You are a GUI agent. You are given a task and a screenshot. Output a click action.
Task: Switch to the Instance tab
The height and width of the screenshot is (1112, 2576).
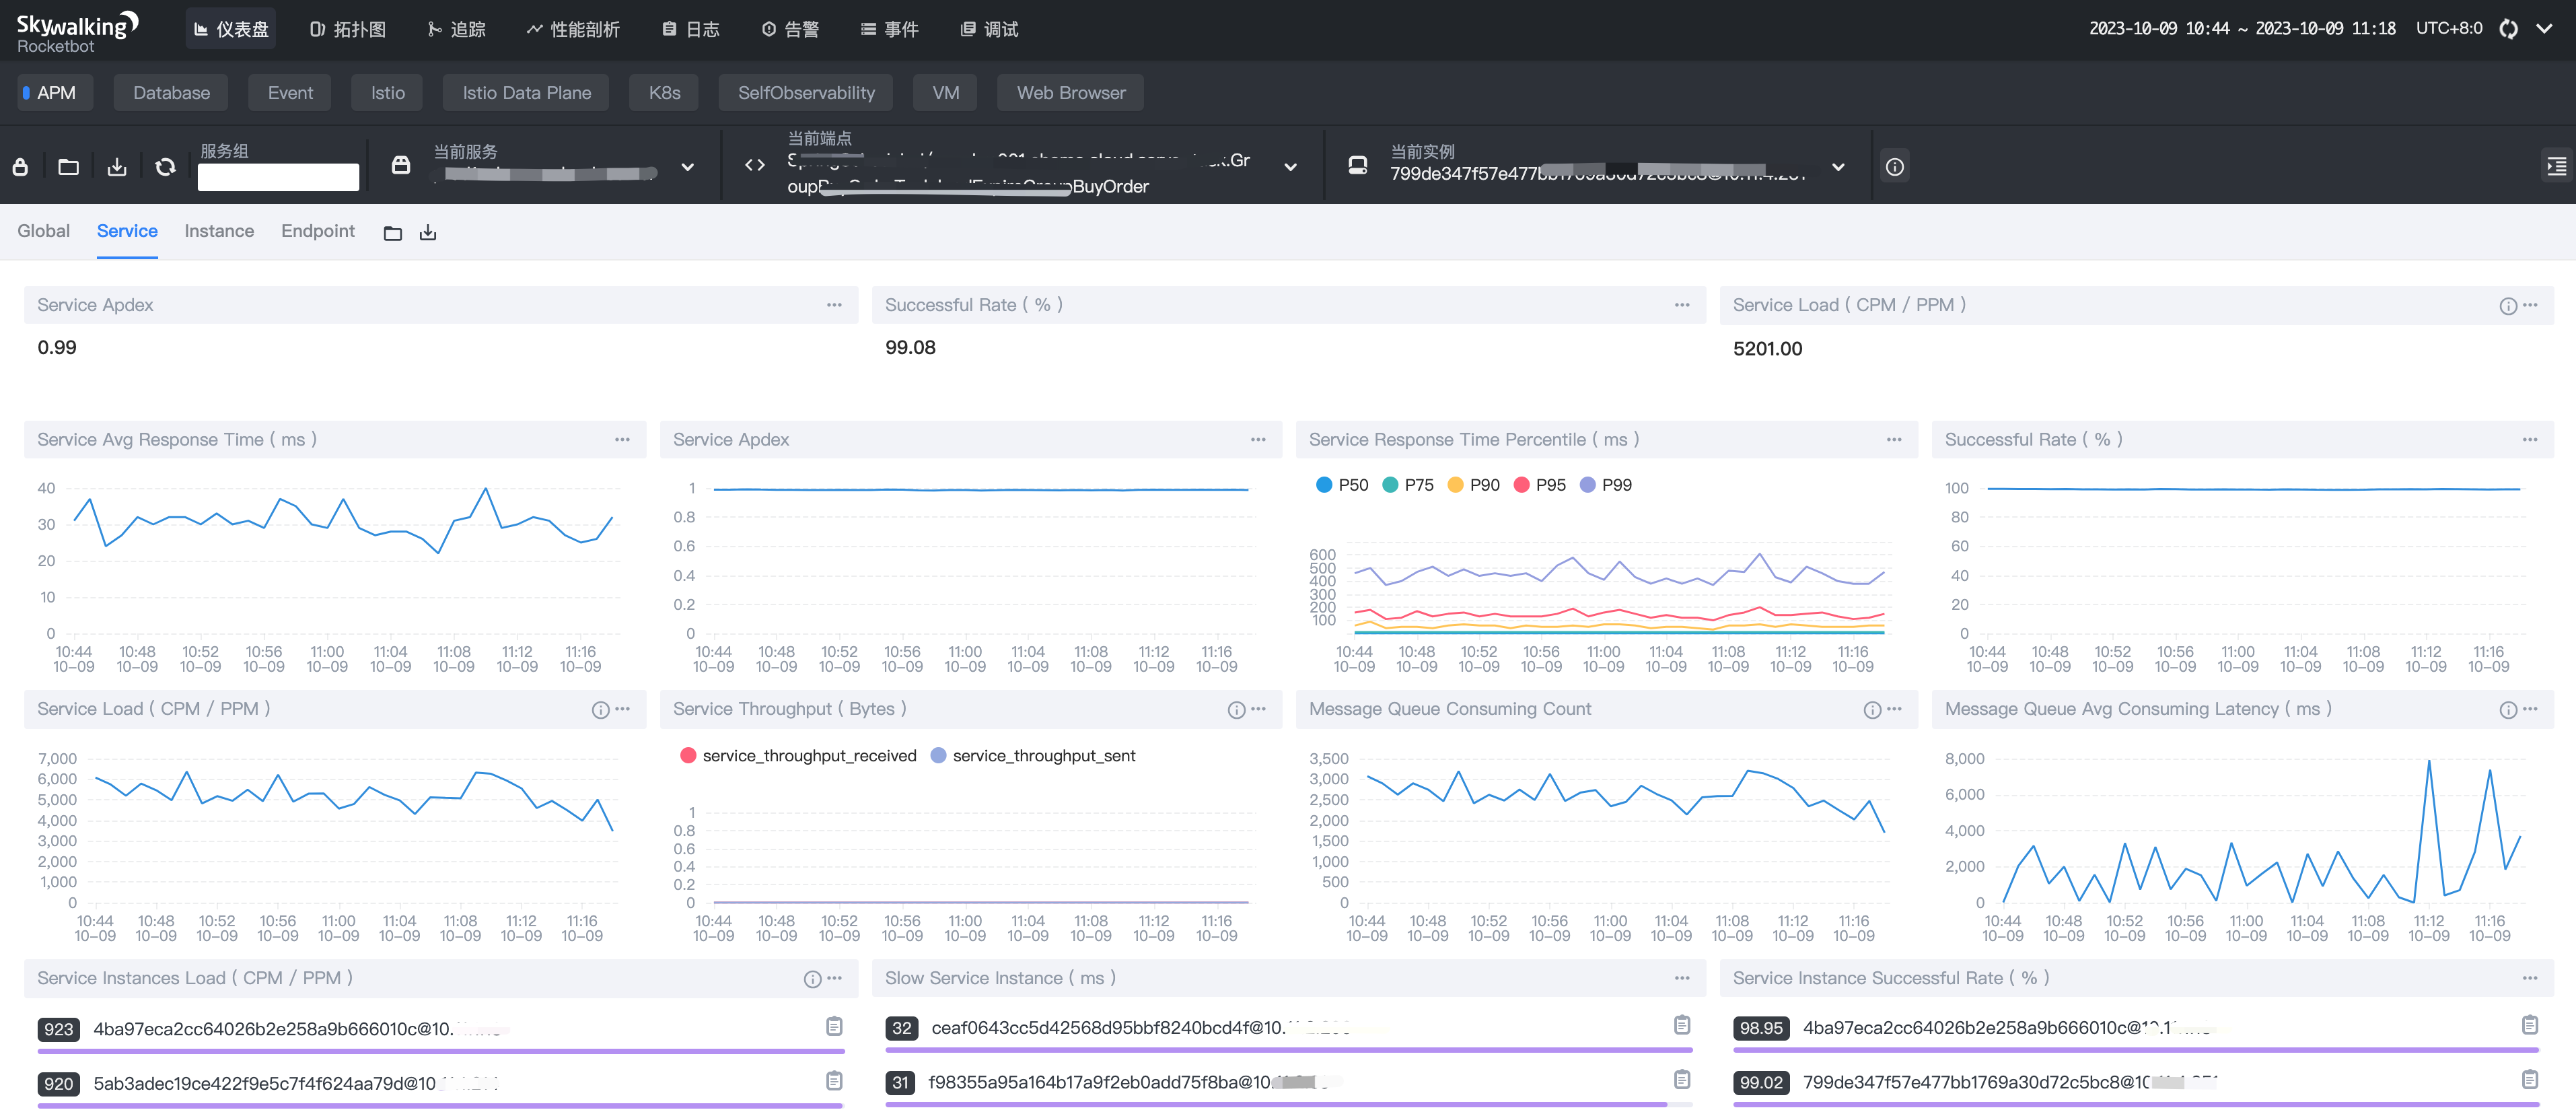tap(219, 231)
